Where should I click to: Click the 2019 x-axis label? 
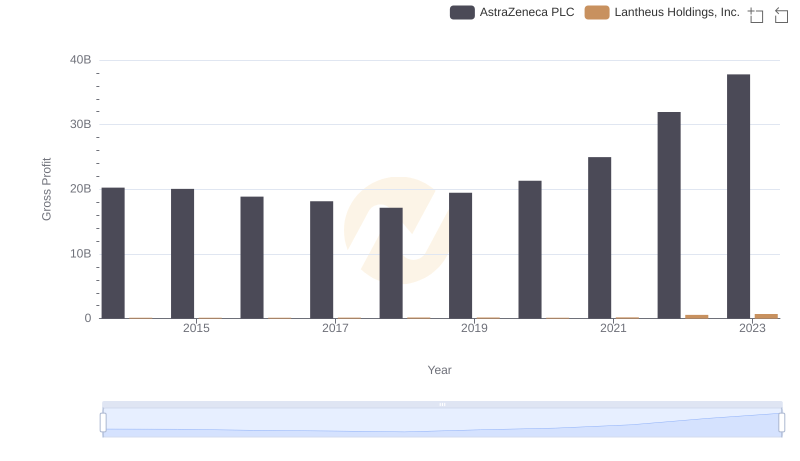tap(474, 328)
